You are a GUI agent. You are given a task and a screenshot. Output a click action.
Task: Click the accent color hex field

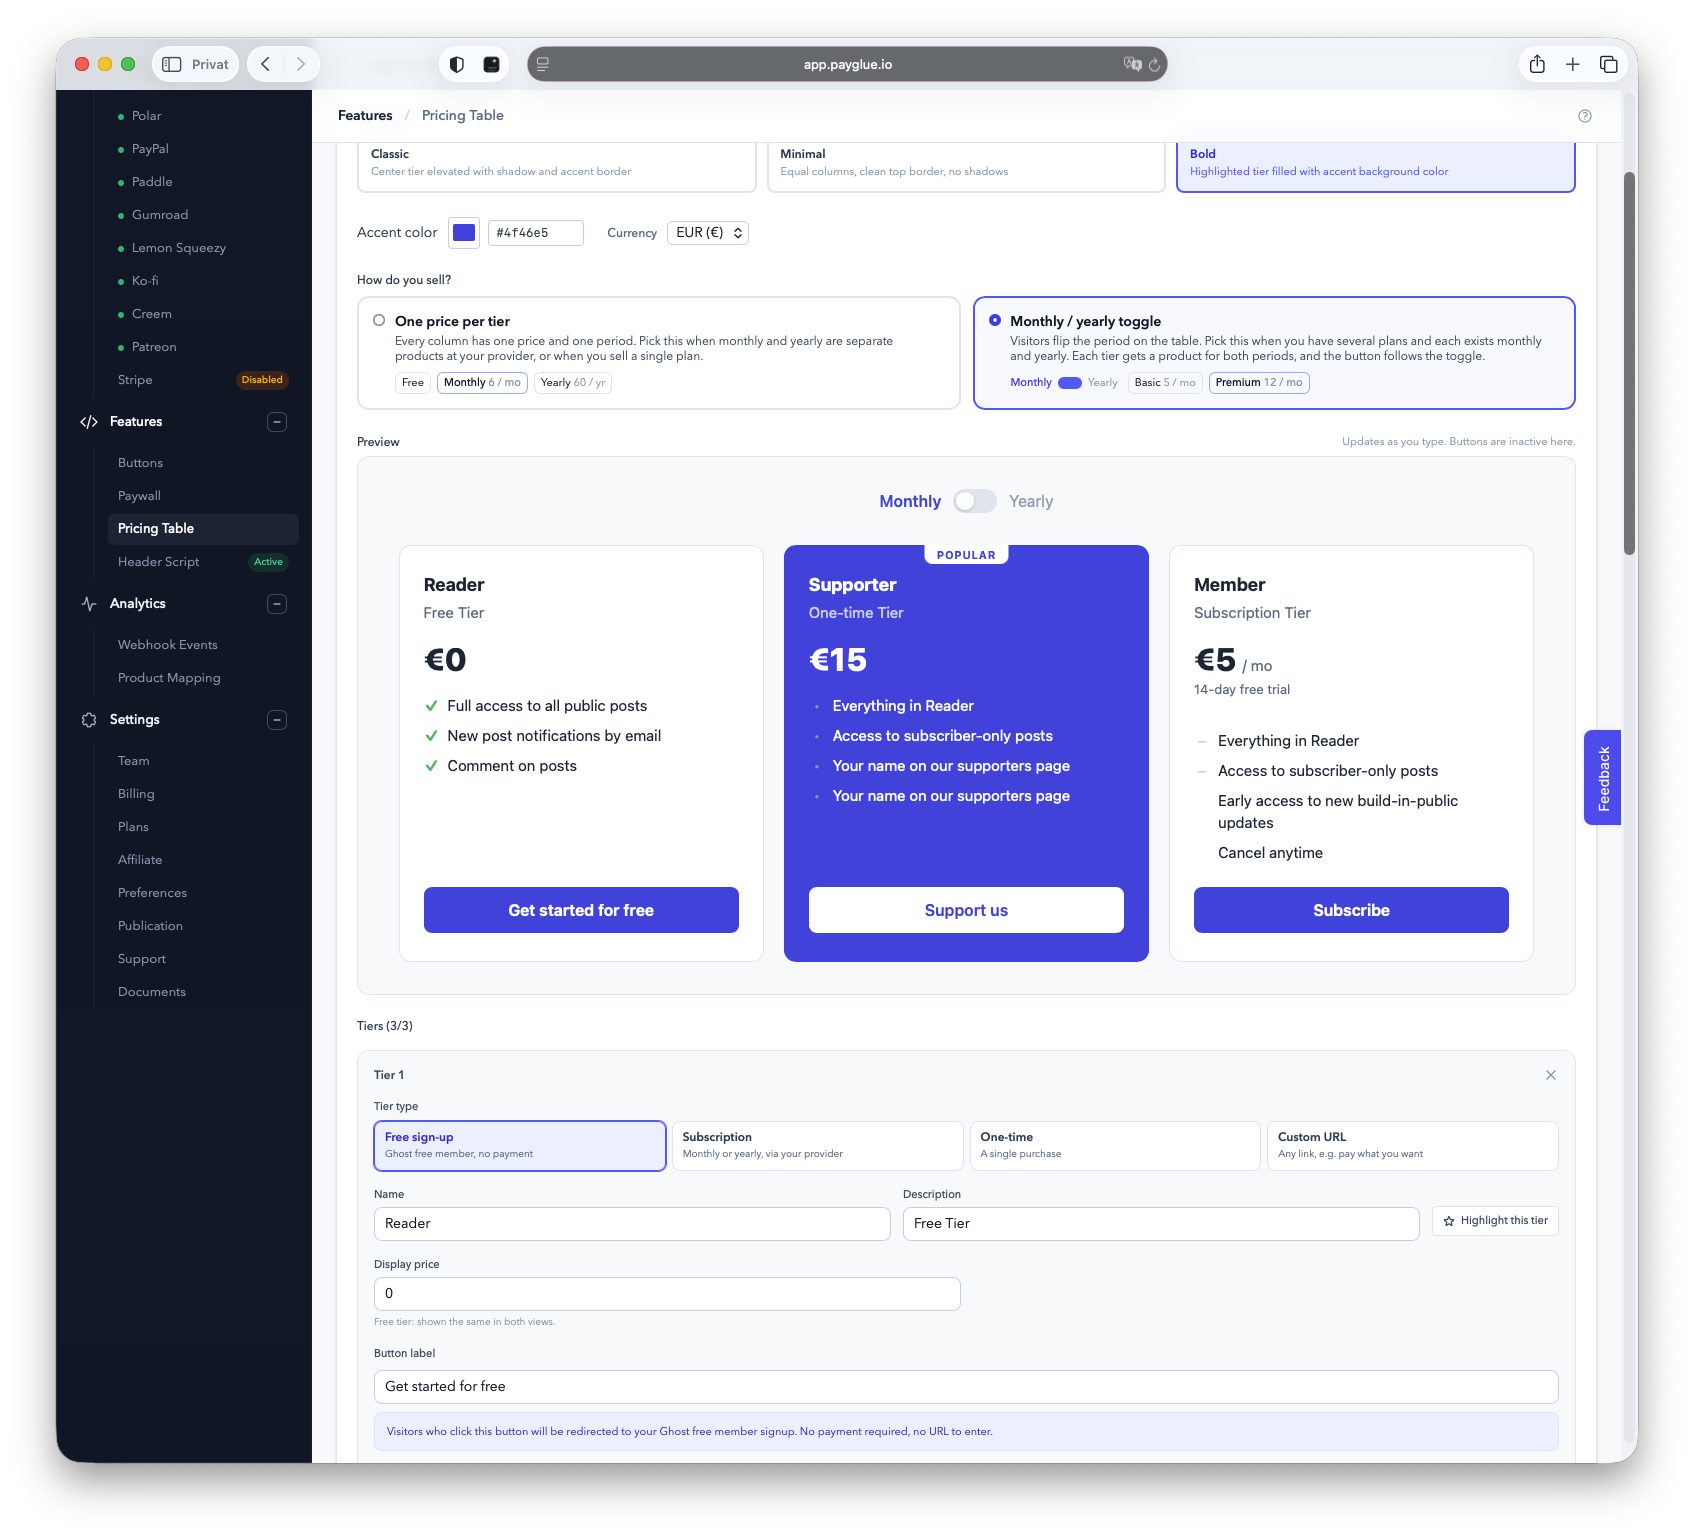tap(536, 233)
